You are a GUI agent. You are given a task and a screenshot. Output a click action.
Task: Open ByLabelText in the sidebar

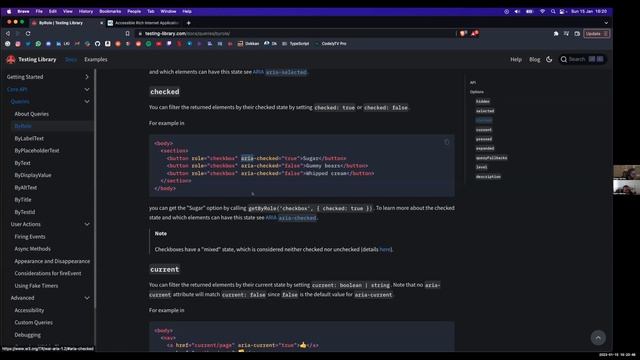coord(29,138)
